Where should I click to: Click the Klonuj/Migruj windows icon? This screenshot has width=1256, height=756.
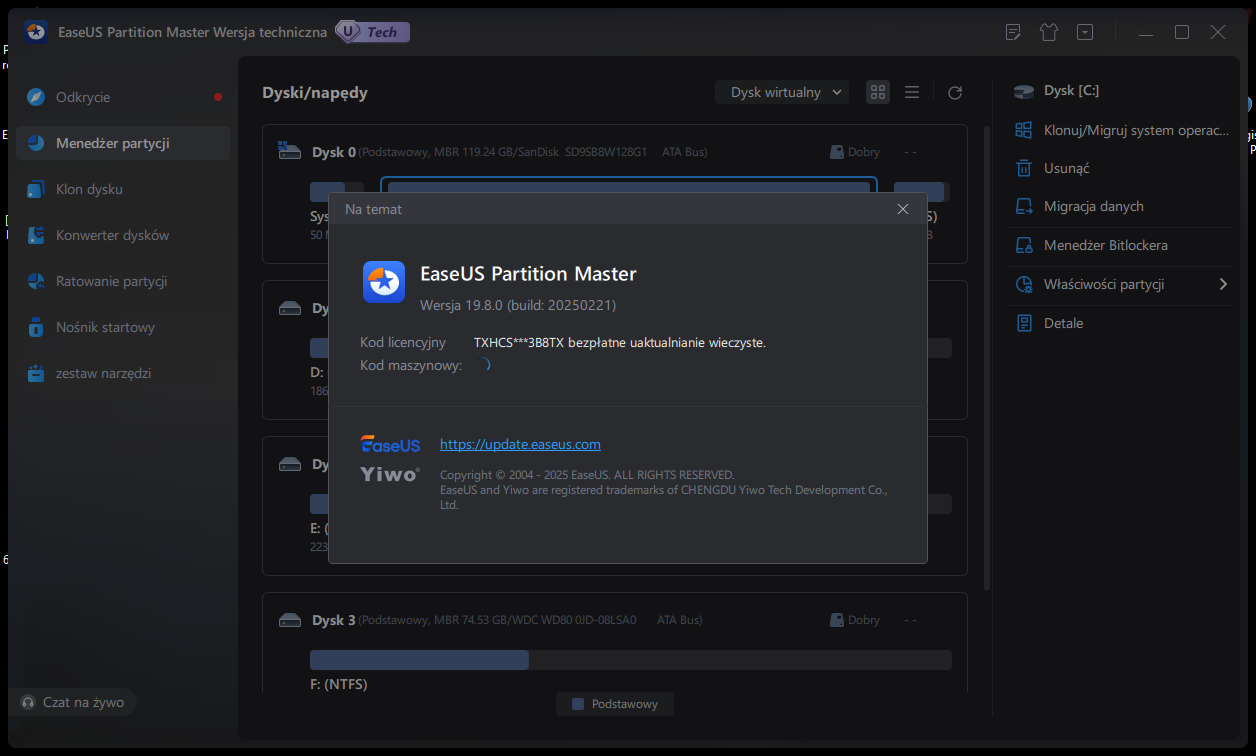tap(1023, 130)
